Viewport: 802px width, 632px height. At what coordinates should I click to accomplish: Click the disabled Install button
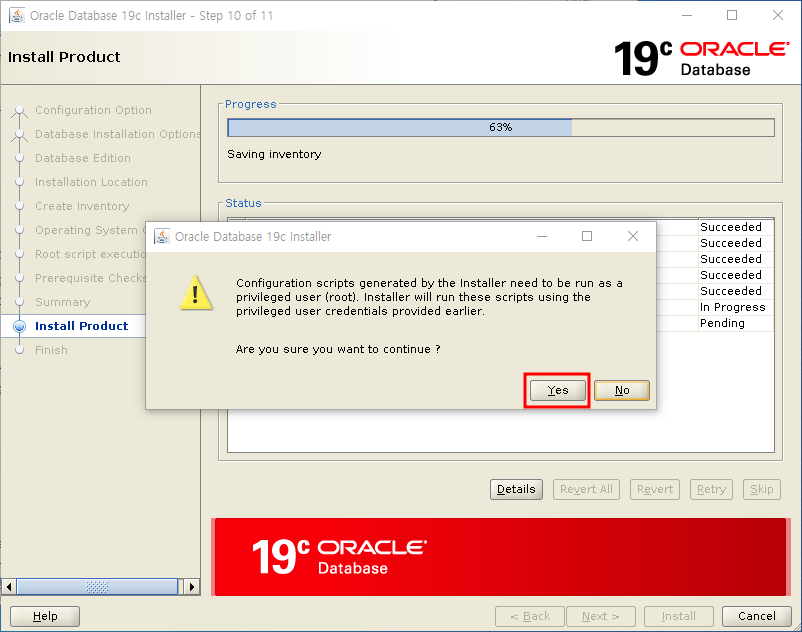(x=679, y=616)
